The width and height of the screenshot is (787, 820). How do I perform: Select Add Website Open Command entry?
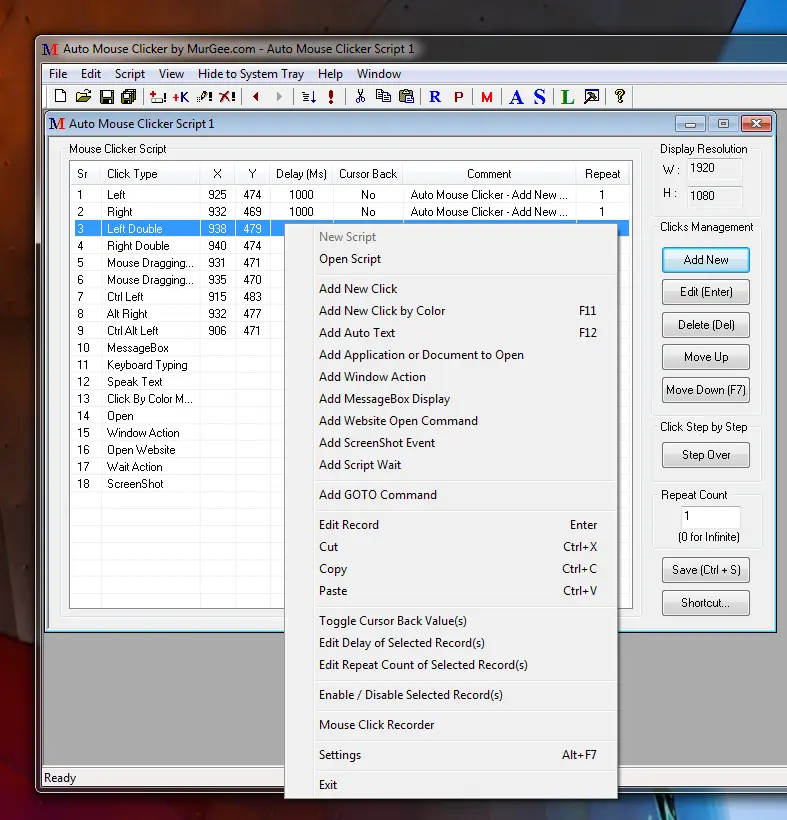pos(451,420)
